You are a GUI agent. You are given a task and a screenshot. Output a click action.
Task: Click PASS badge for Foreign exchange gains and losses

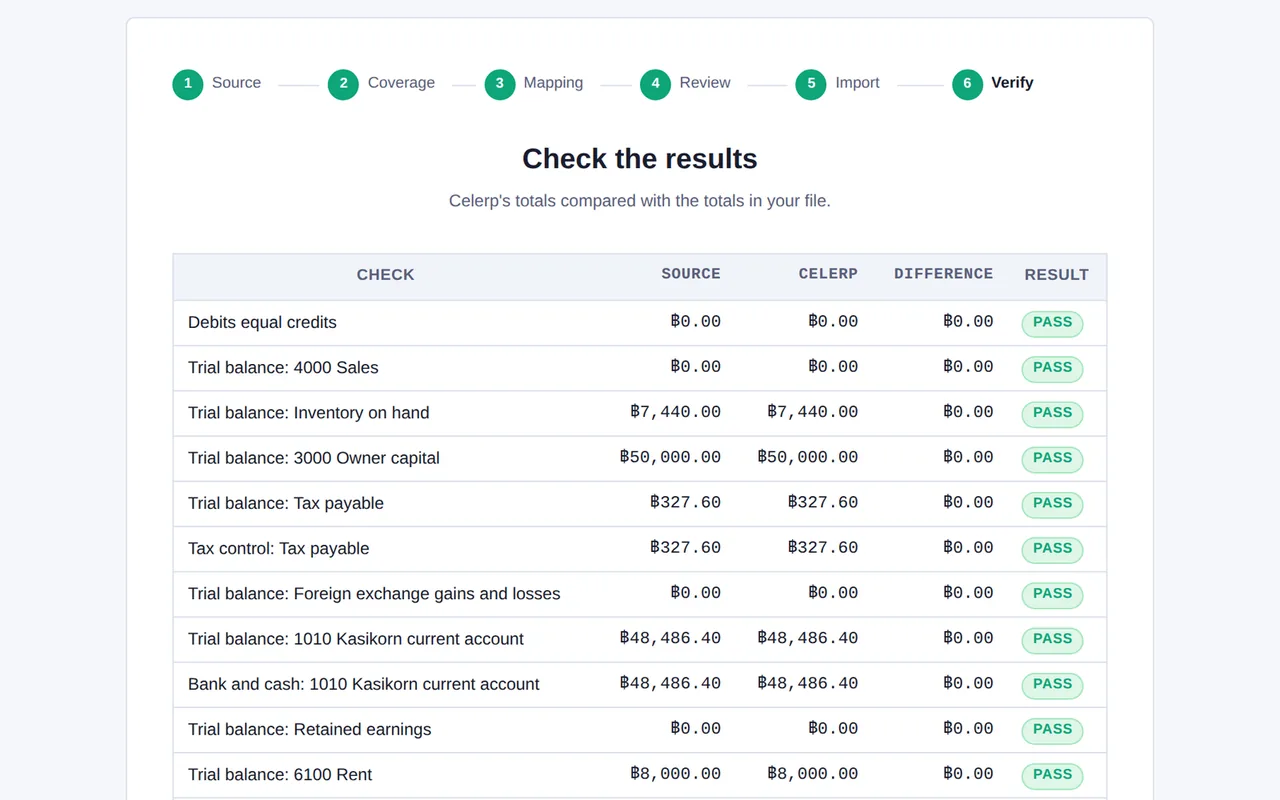1052,594
